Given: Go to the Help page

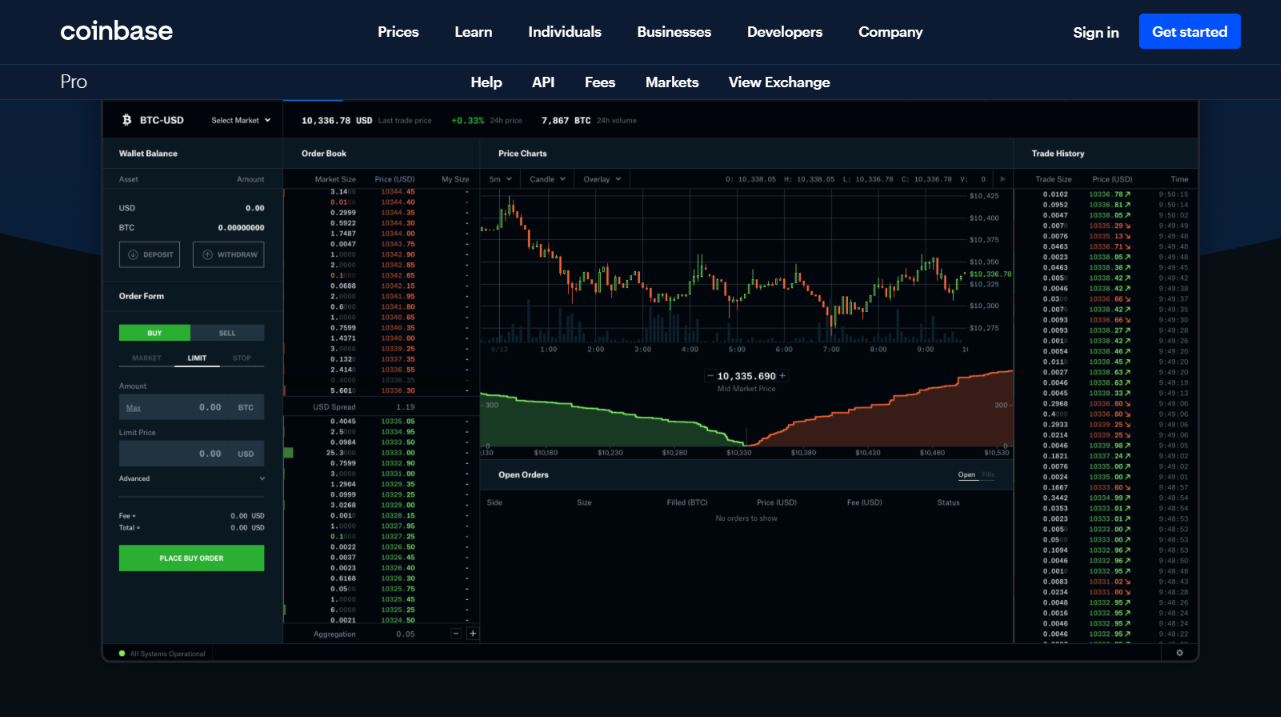Looking at the screenshot, I should click(x=486, y=82).
